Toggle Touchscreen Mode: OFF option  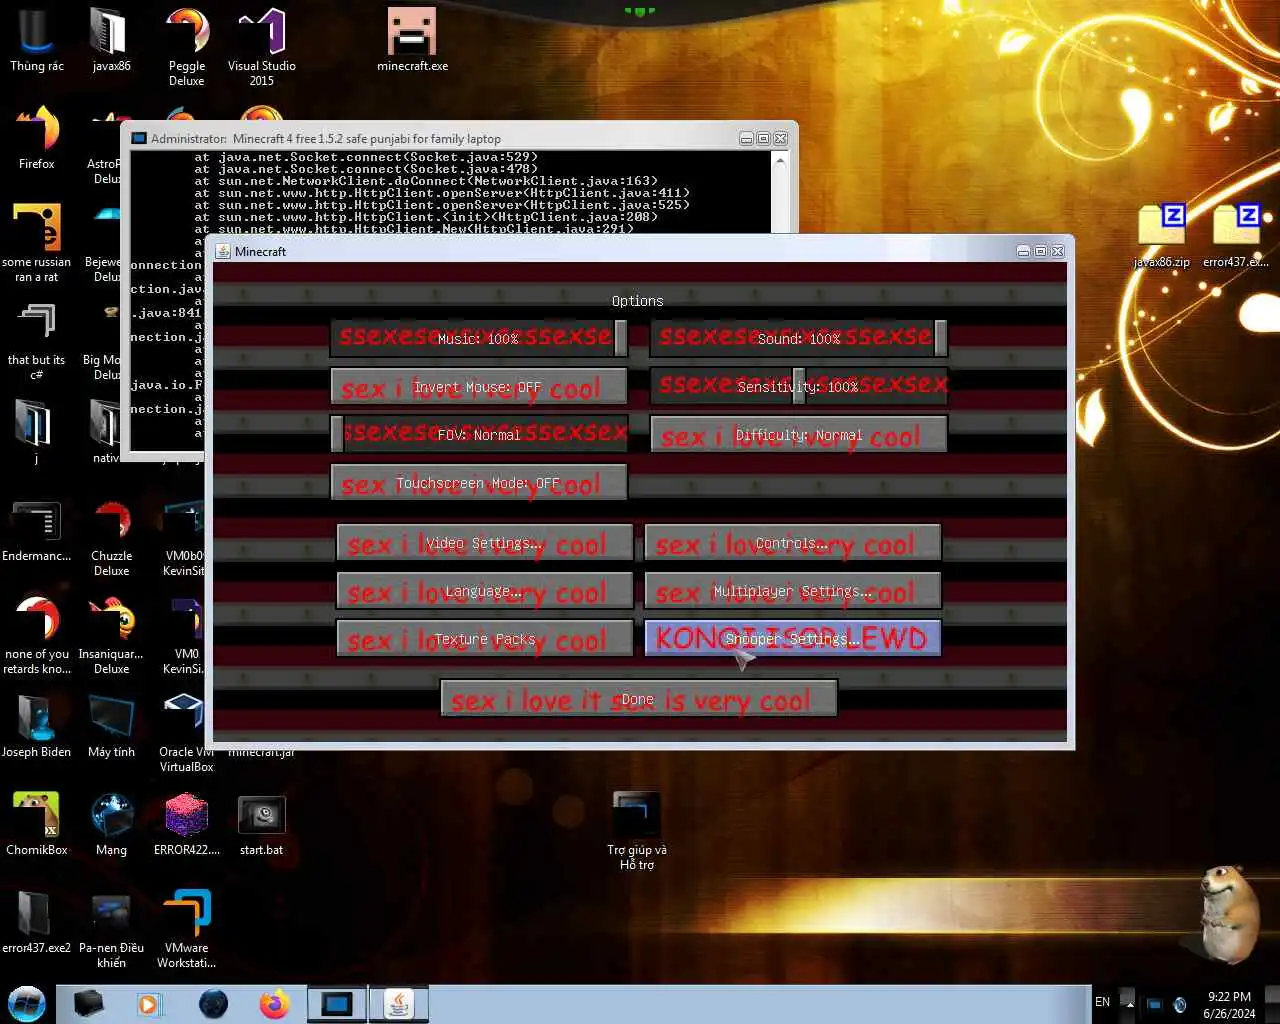point(479,483)
